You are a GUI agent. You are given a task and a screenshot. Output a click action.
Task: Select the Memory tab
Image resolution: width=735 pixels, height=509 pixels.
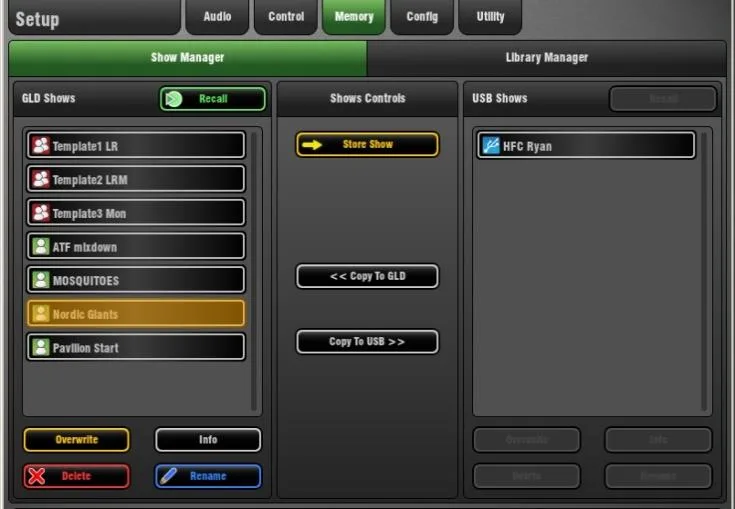pos(354,17)
